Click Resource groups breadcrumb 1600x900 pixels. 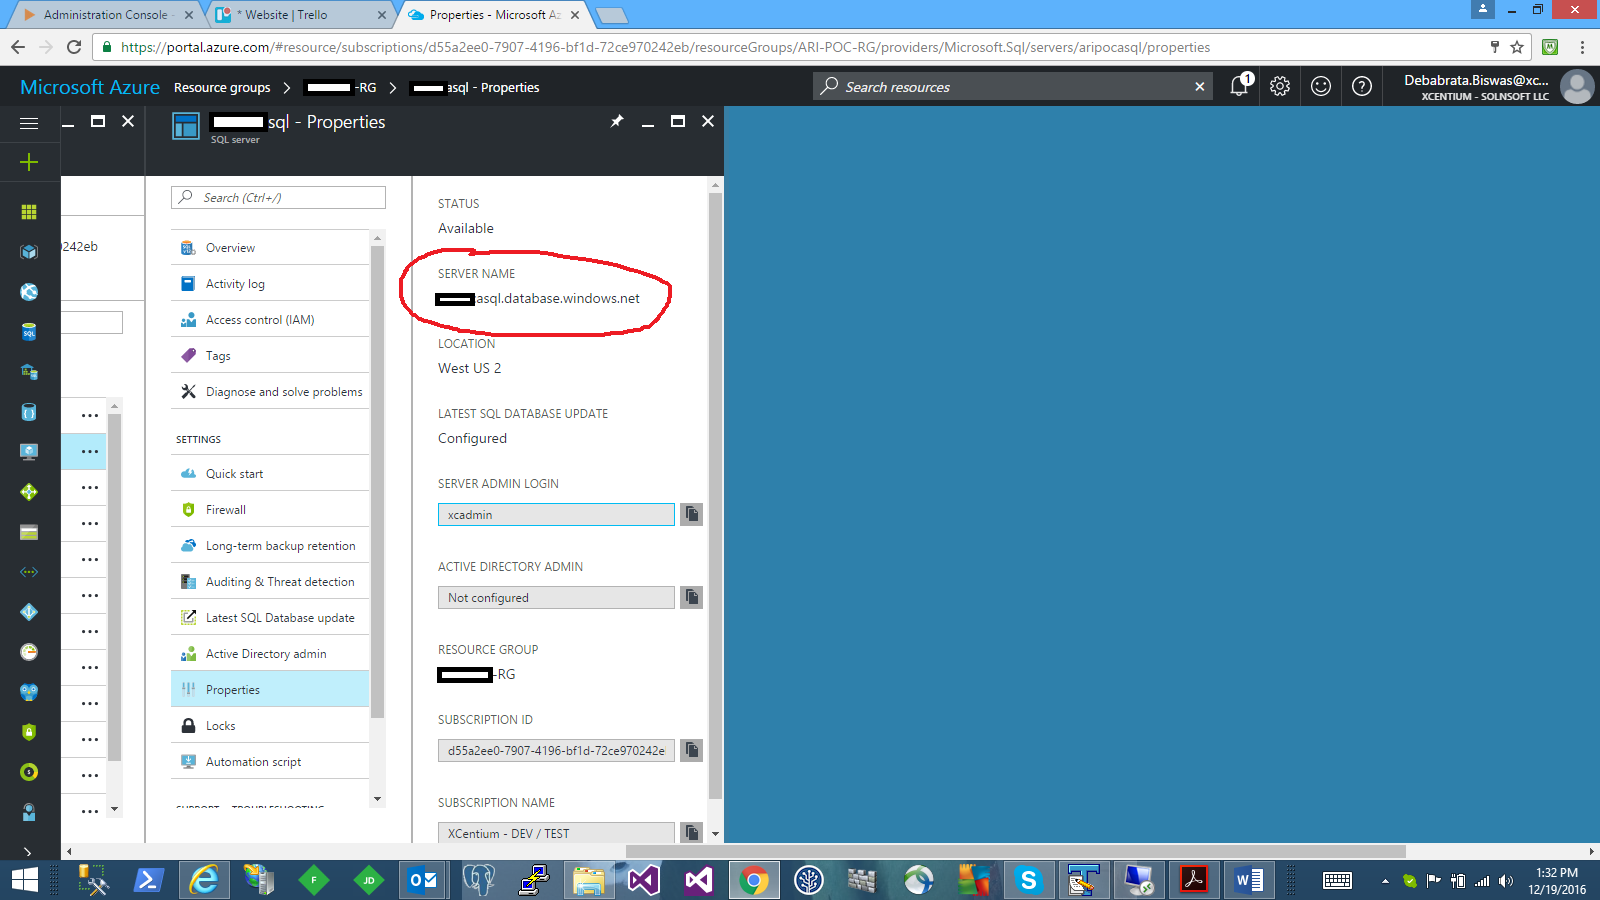(222, 87)
